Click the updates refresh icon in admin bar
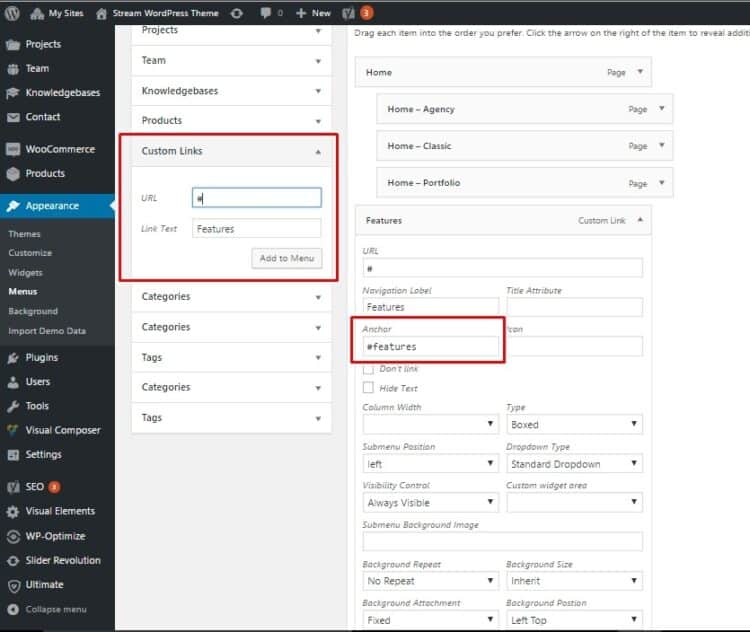Screen dimensions: 750x632 coord(236,13)
